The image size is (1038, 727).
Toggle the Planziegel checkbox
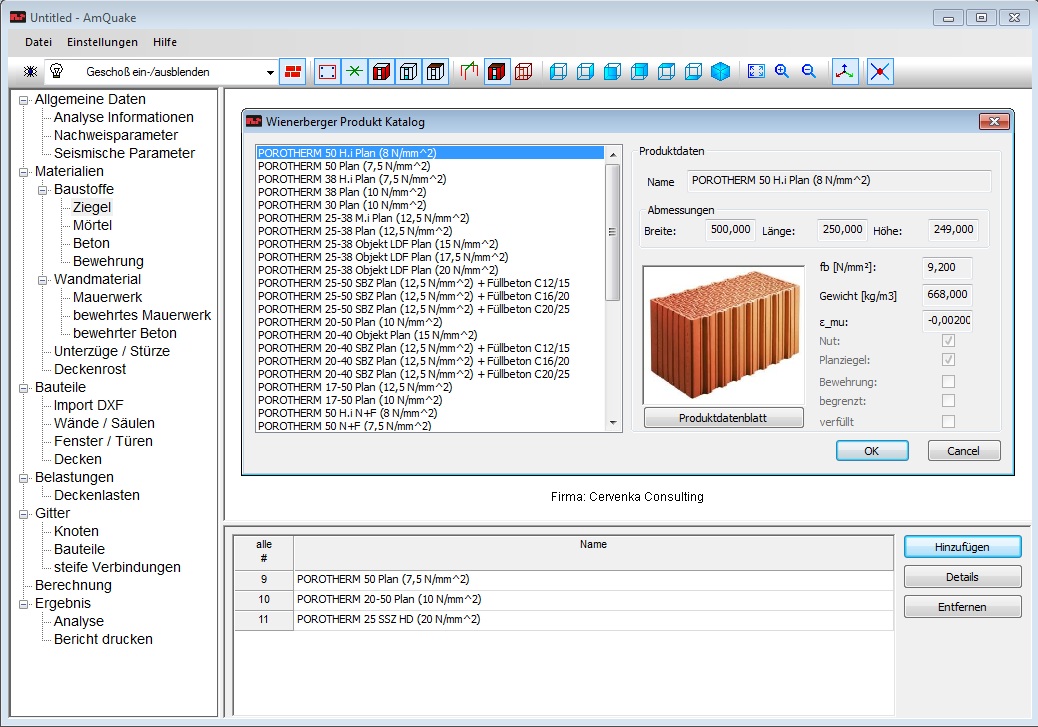click(949, 360)
